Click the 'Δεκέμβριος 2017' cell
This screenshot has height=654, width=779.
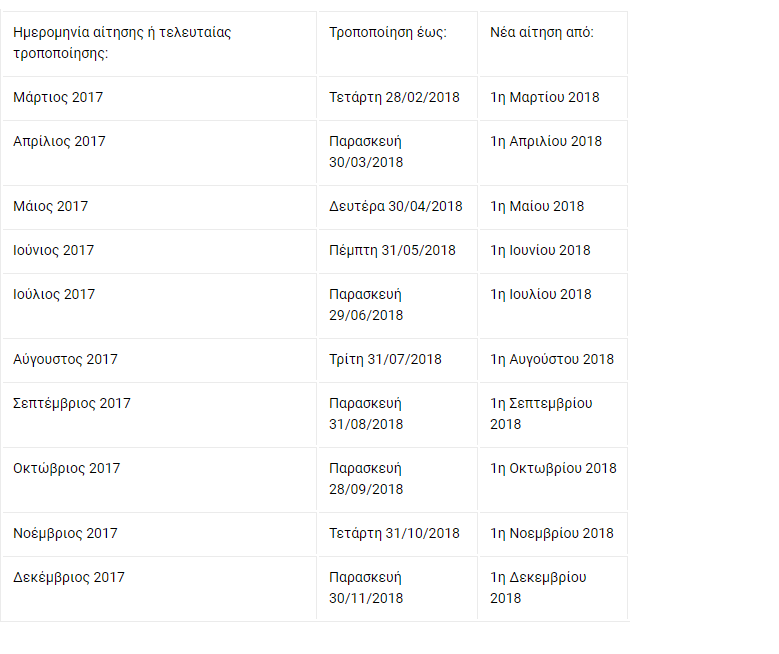(69, 577)
